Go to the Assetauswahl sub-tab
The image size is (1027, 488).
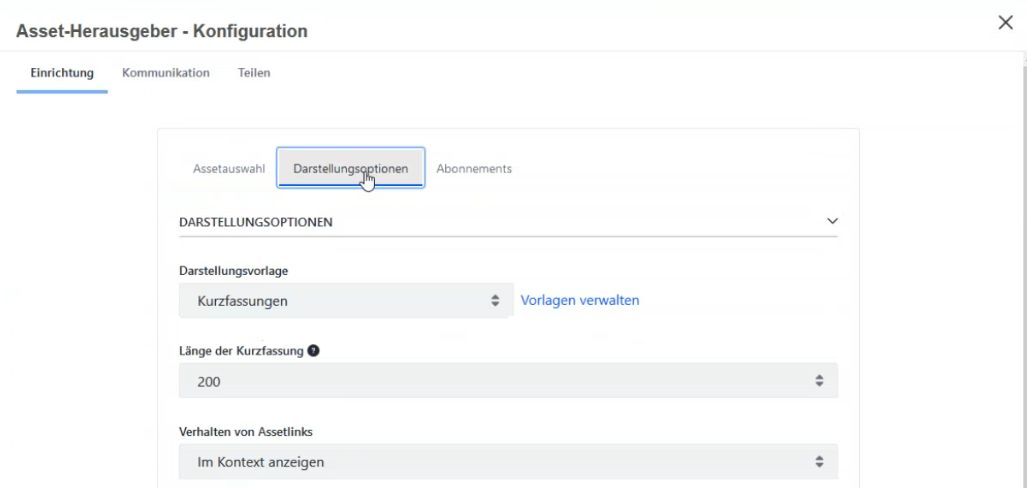tap(229, 168)
